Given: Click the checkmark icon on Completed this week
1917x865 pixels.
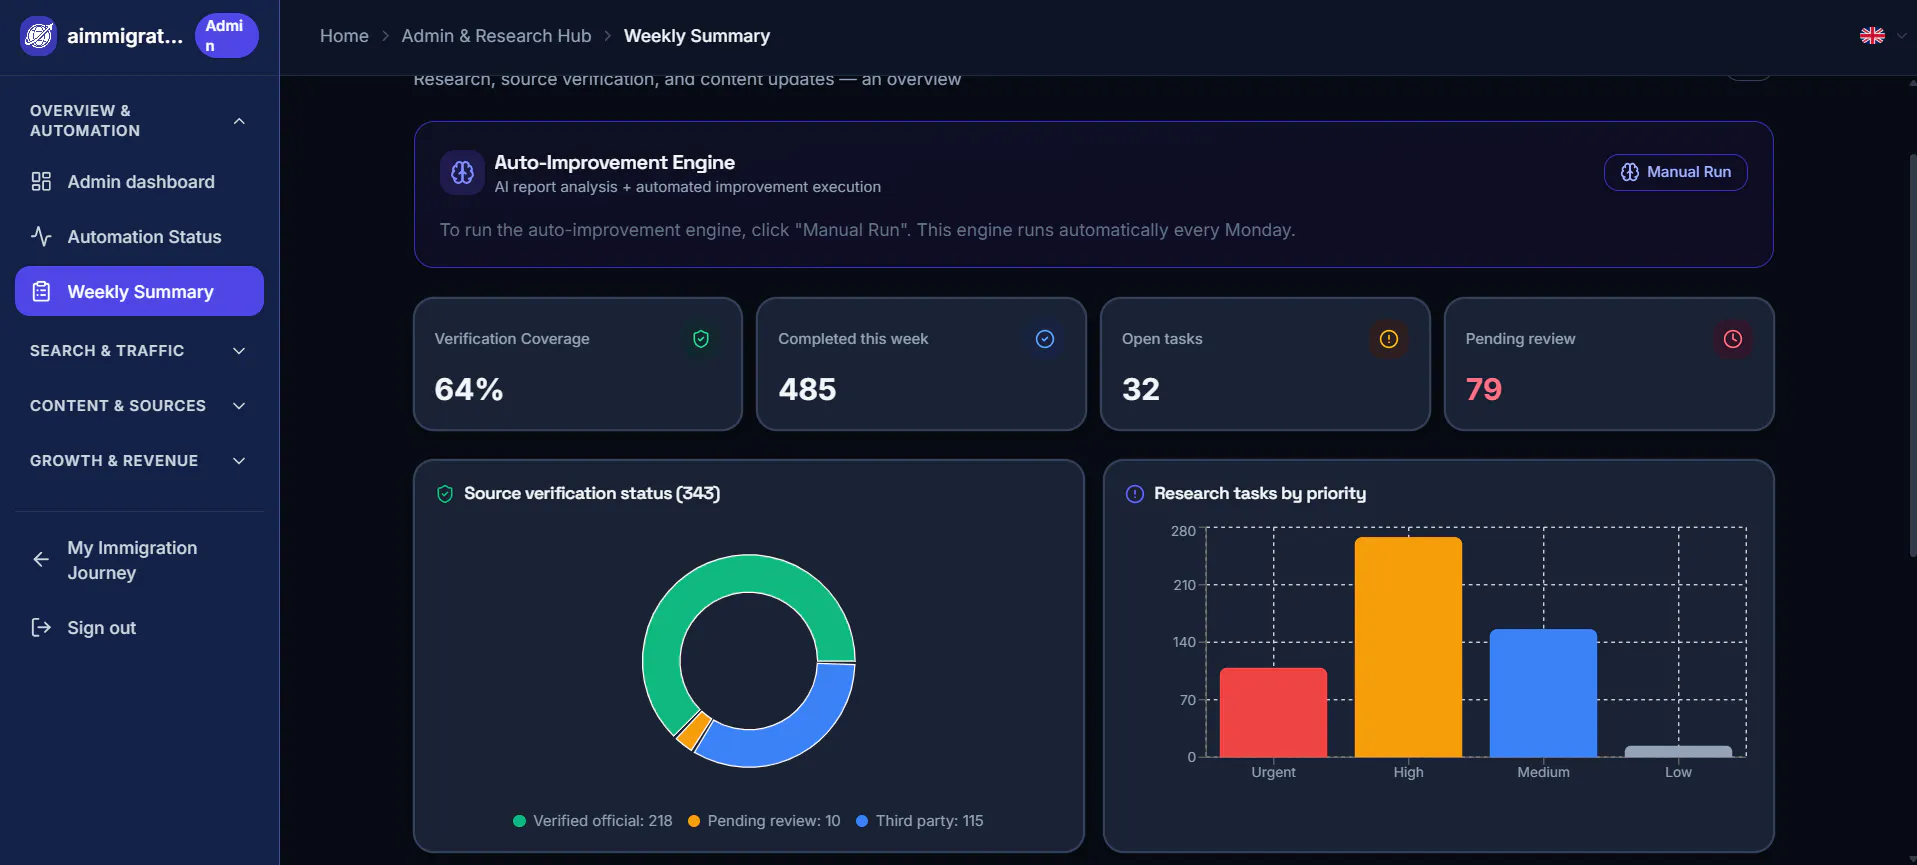Looking at the screenshot, I should (1045, 339).
